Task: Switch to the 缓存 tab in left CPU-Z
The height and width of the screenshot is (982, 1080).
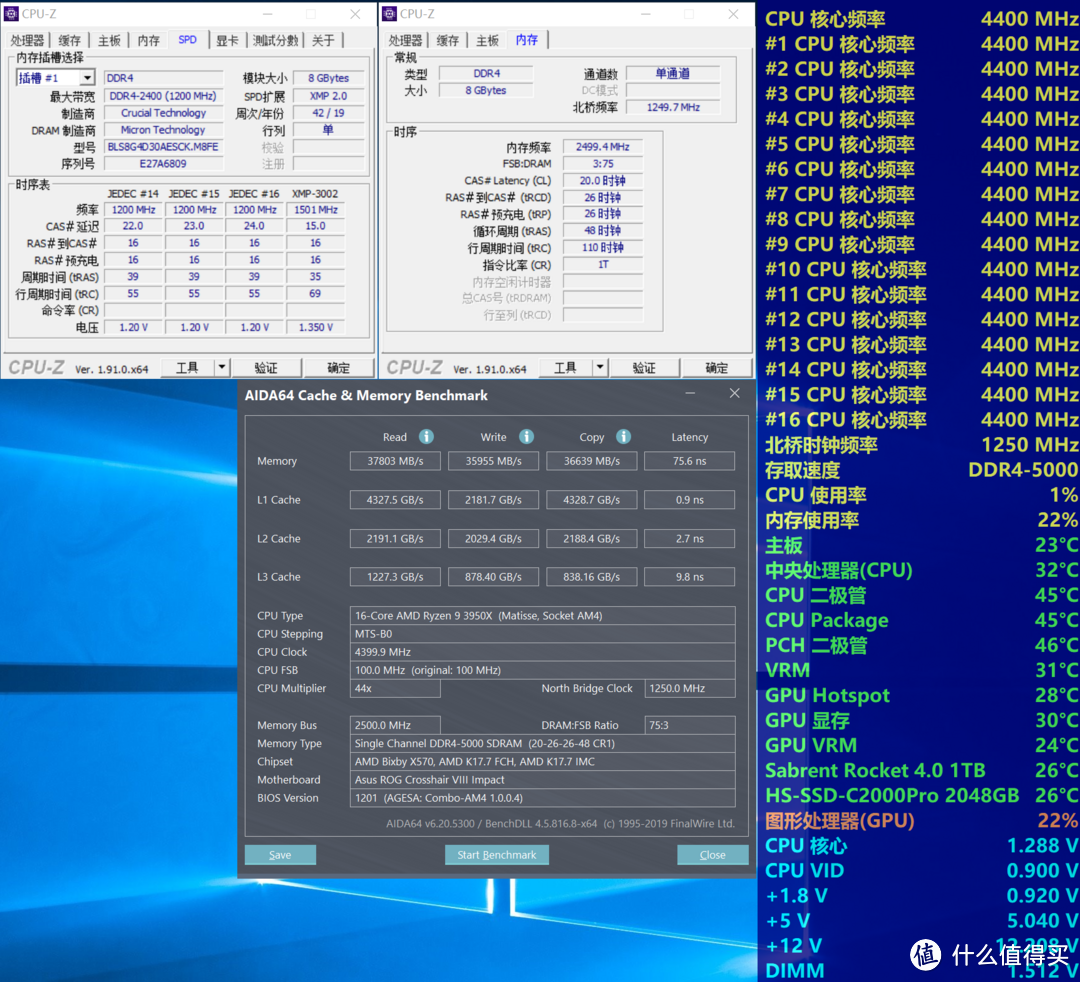Action: (x=69, y=41)
